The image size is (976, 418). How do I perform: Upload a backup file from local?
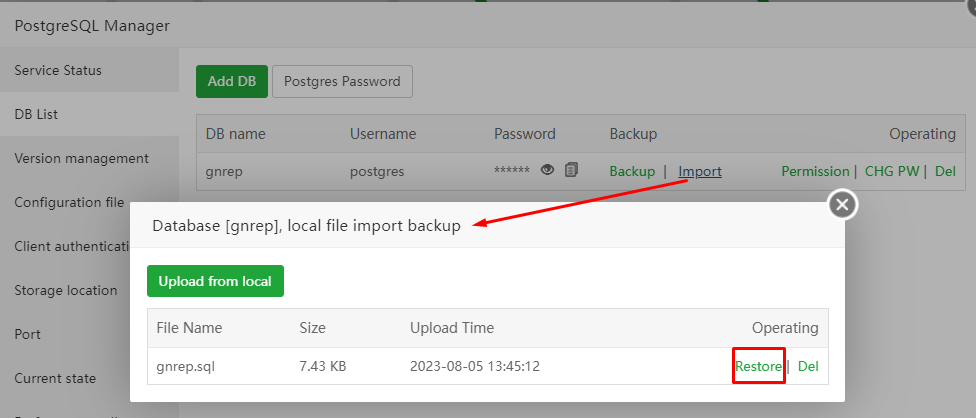215,281
